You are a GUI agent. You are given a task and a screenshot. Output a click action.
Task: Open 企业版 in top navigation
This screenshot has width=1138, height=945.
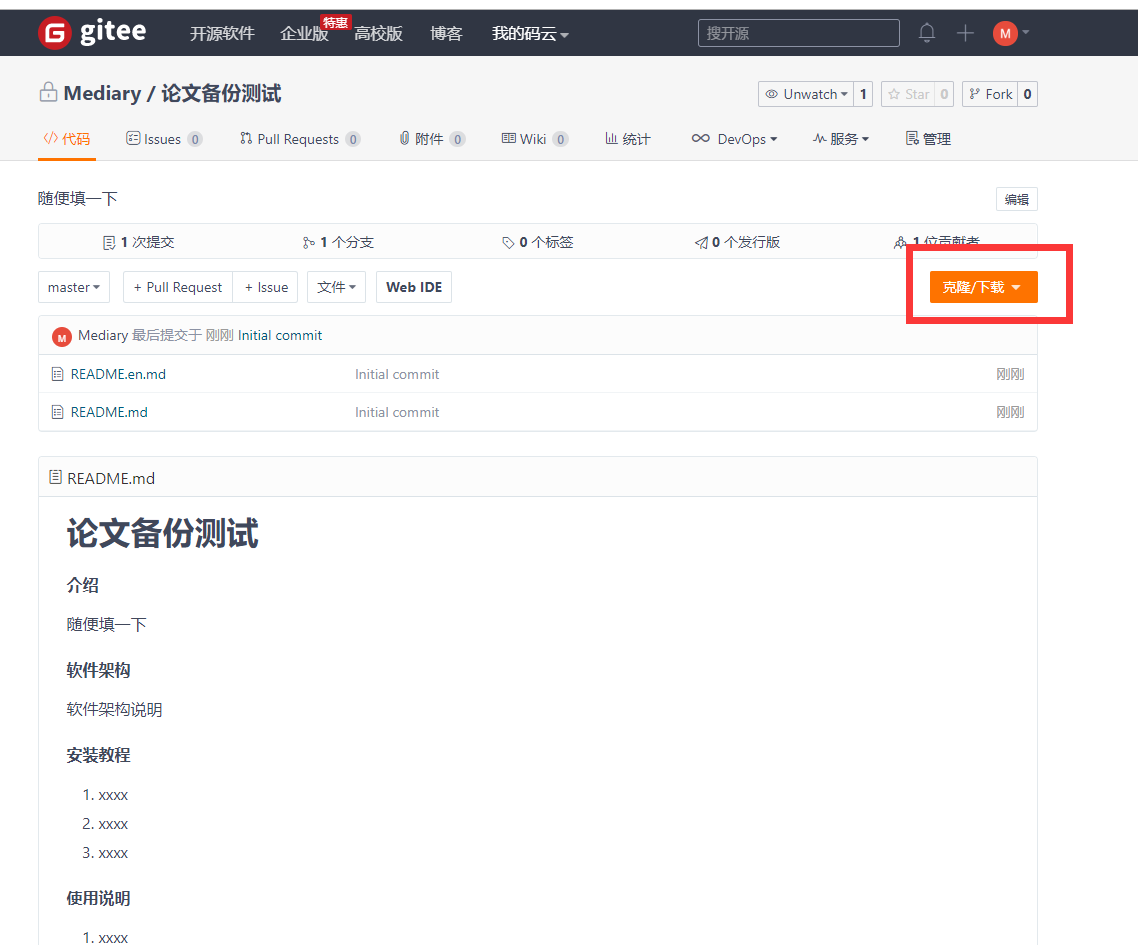click(x=304, y=33)
